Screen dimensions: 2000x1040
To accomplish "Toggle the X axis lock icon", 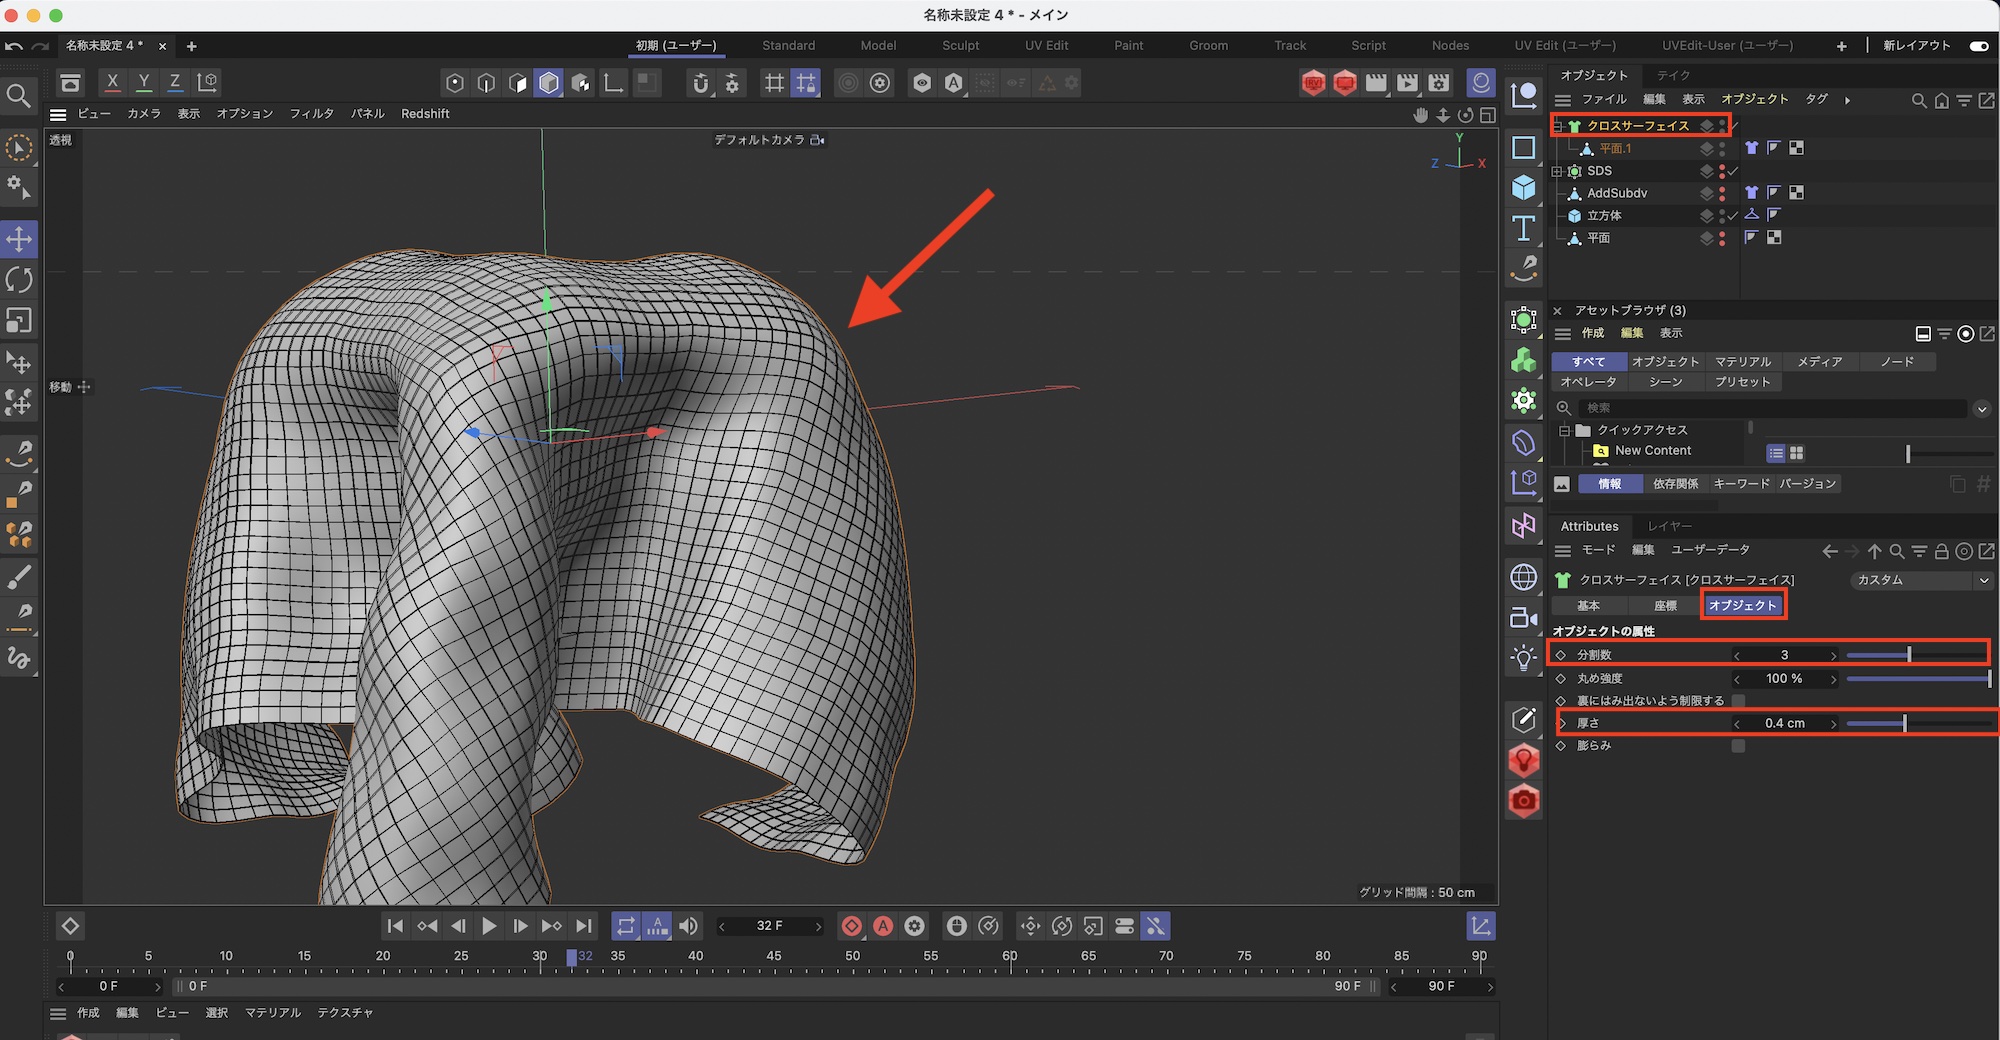I will point(112,83).
